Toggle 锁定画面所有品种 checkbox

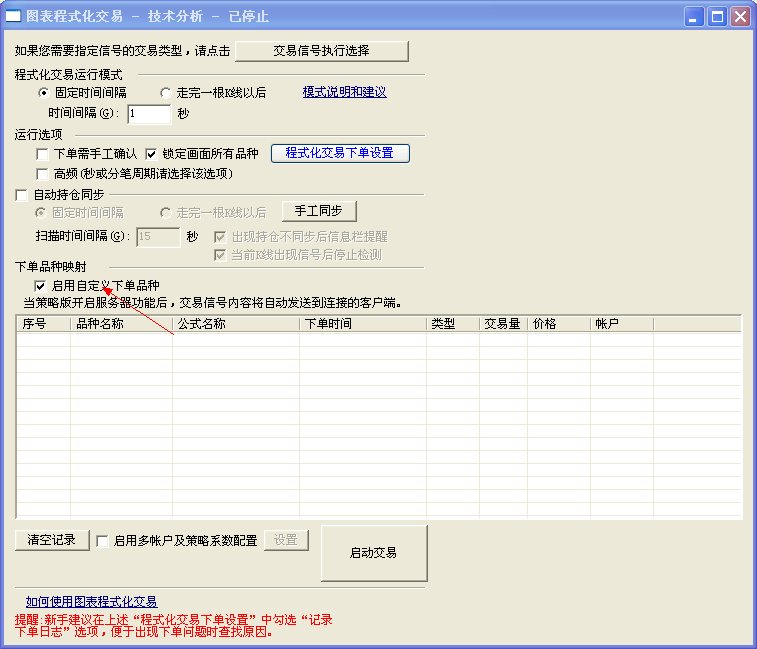(x=151, y=154)
